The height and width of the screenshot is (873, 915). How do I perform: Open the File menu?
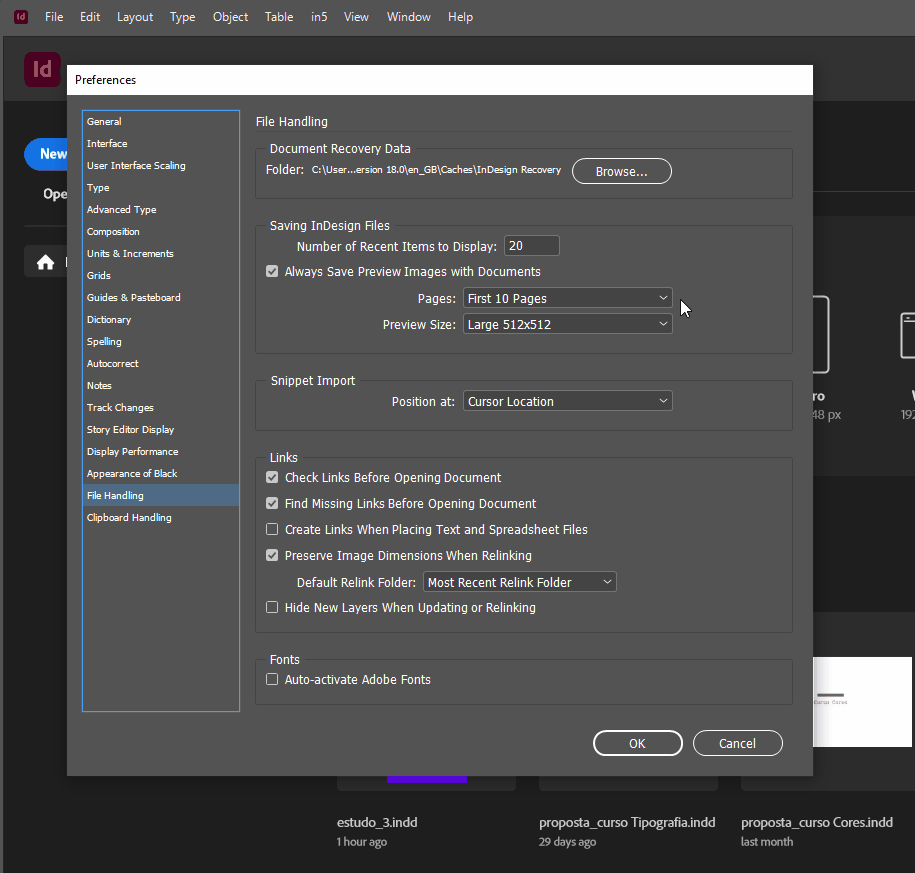[x=54, y=17]
